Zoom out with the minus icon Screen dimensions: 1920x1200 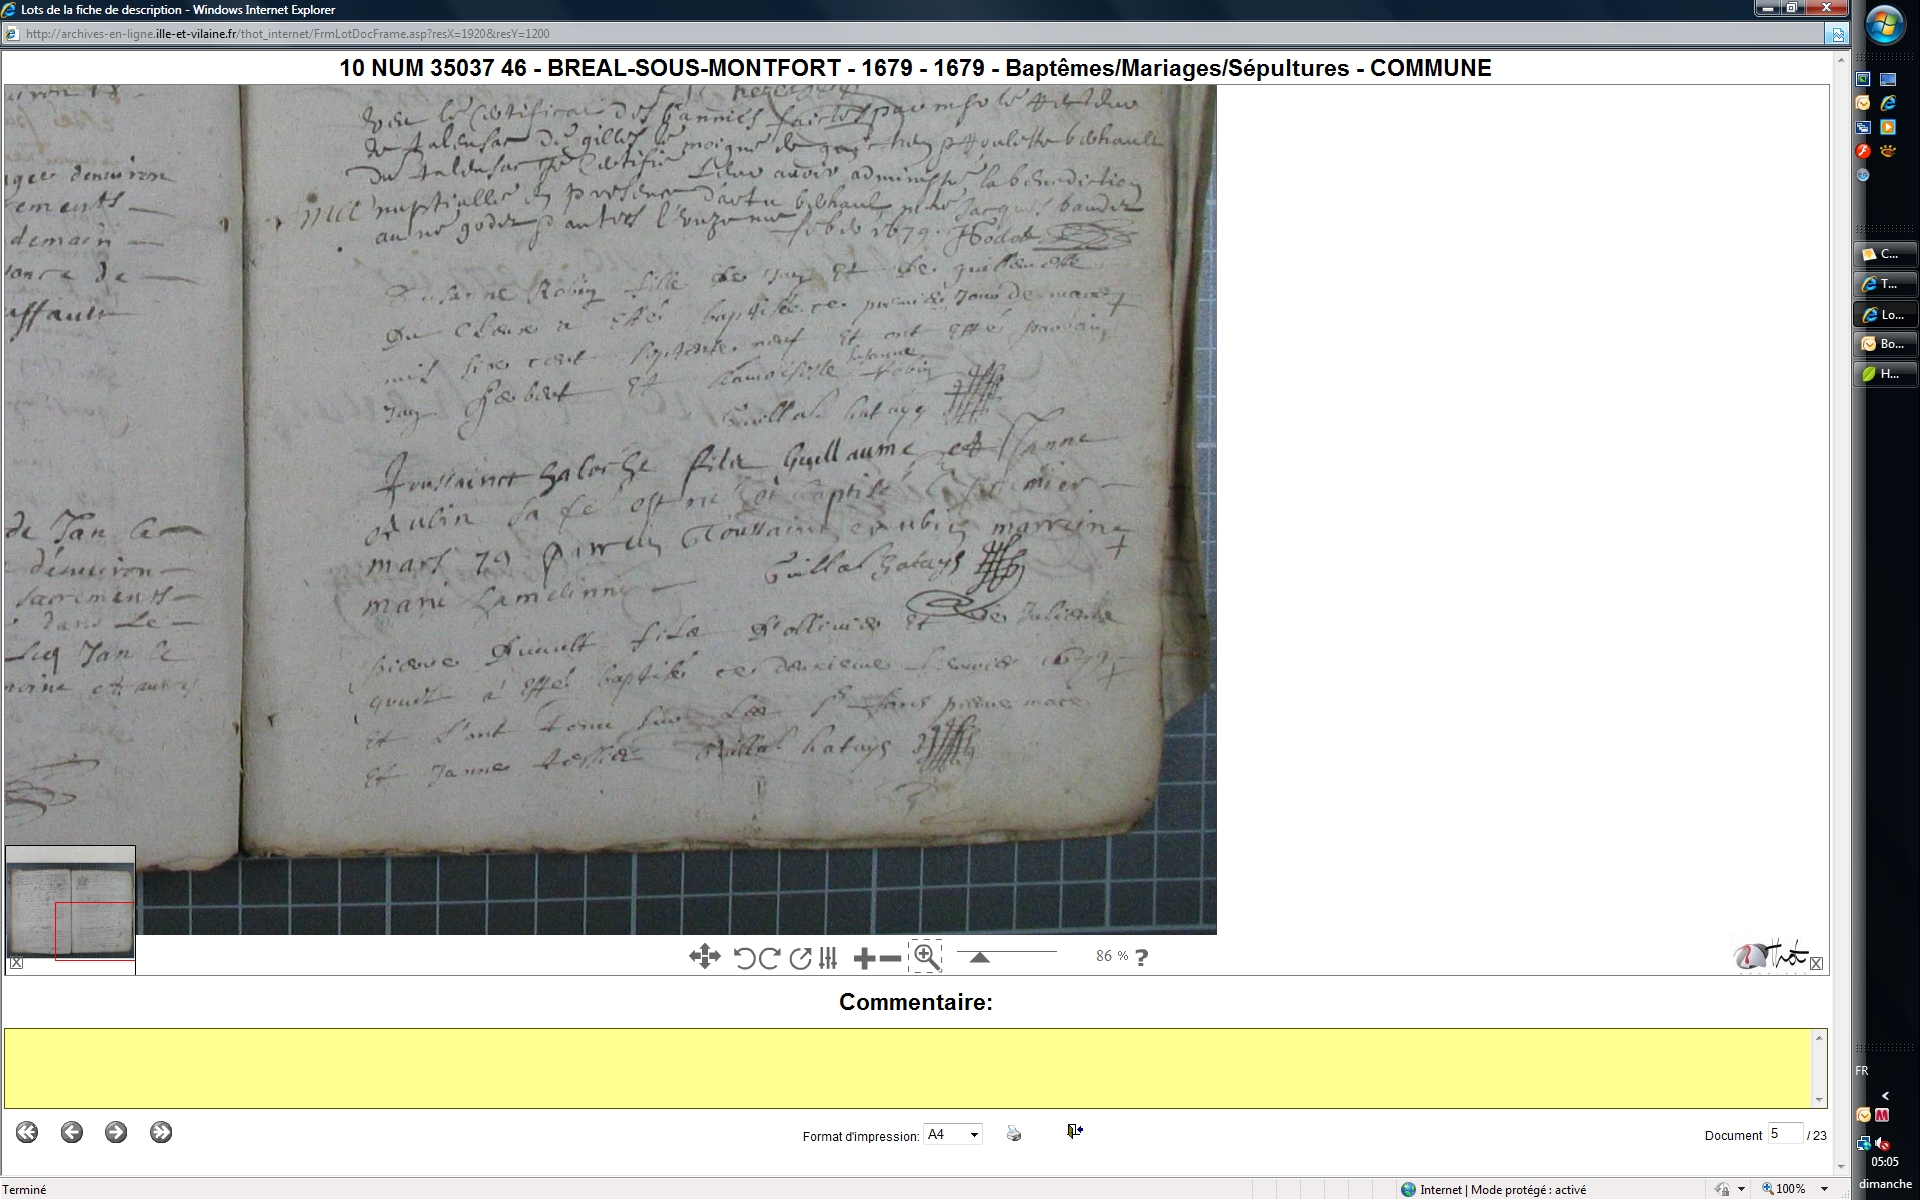point(890,958)
